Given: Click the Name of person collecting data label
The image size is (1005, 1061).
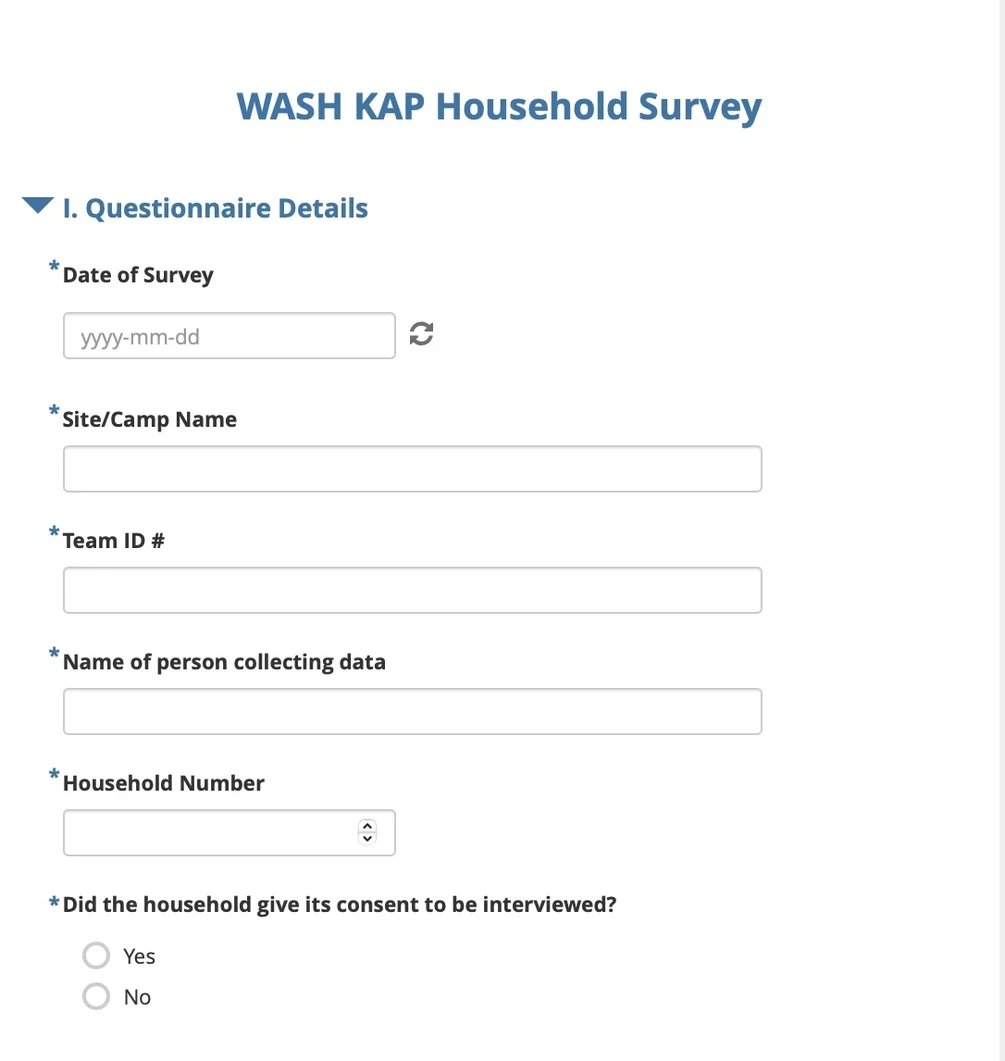Looking at the screenshot, I should [224, 662].
